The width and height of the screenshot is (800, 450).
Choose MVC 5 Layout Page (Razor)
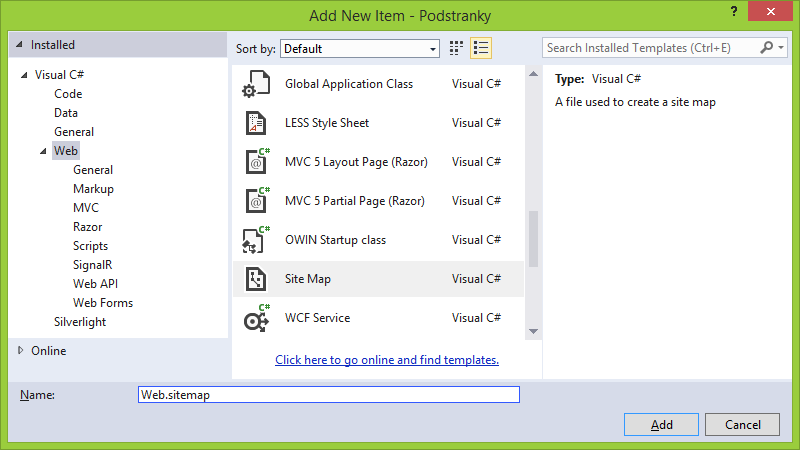[378, 162]
